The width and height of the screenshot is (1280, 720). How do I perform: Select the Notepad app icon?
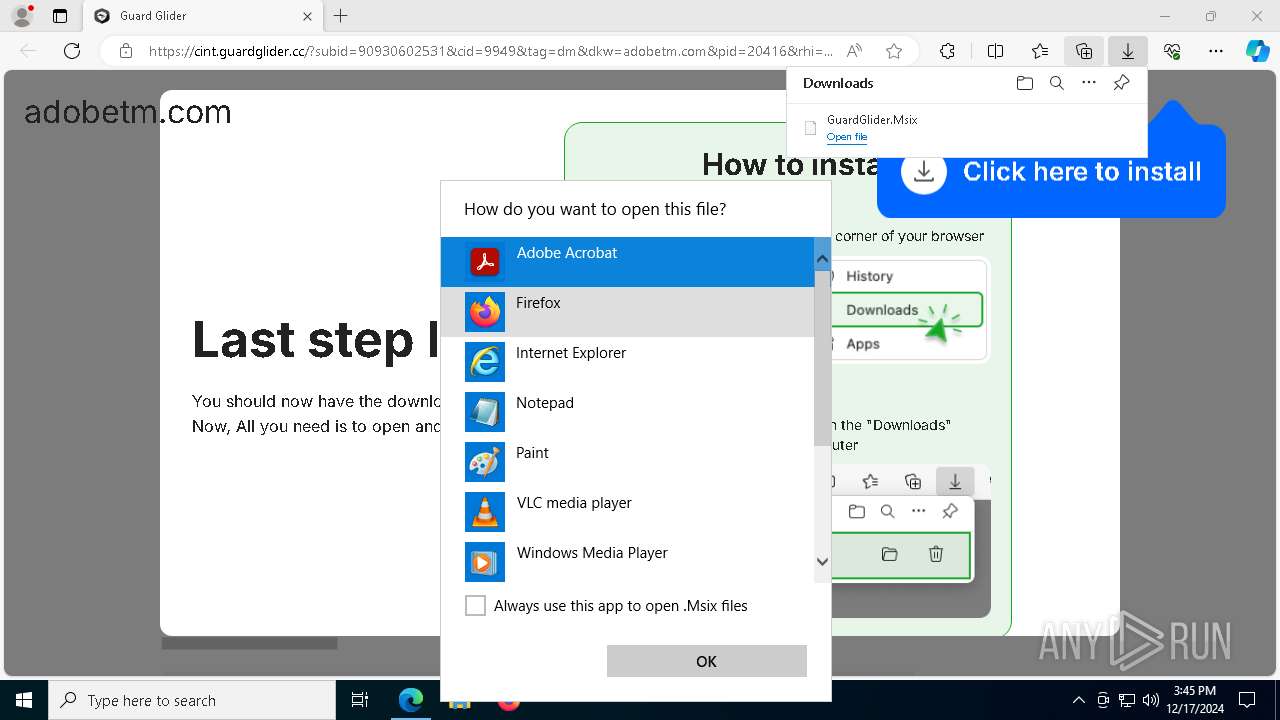pos(485,412)
